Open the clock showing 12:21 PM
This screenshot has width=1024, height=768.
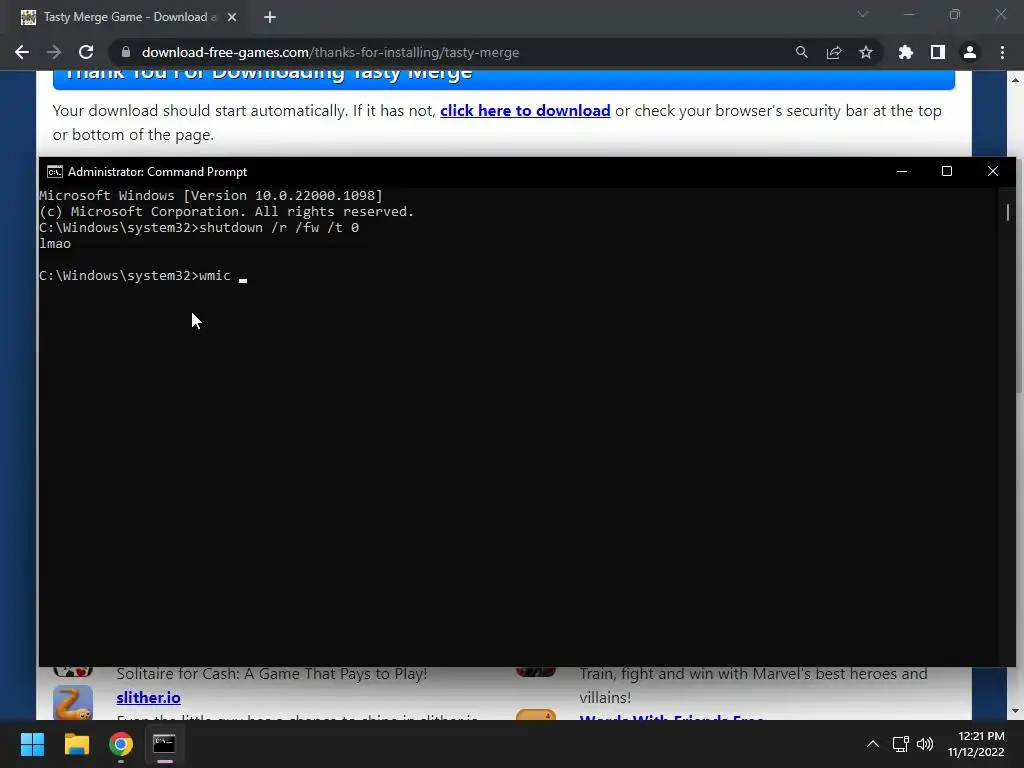[976, 744]
